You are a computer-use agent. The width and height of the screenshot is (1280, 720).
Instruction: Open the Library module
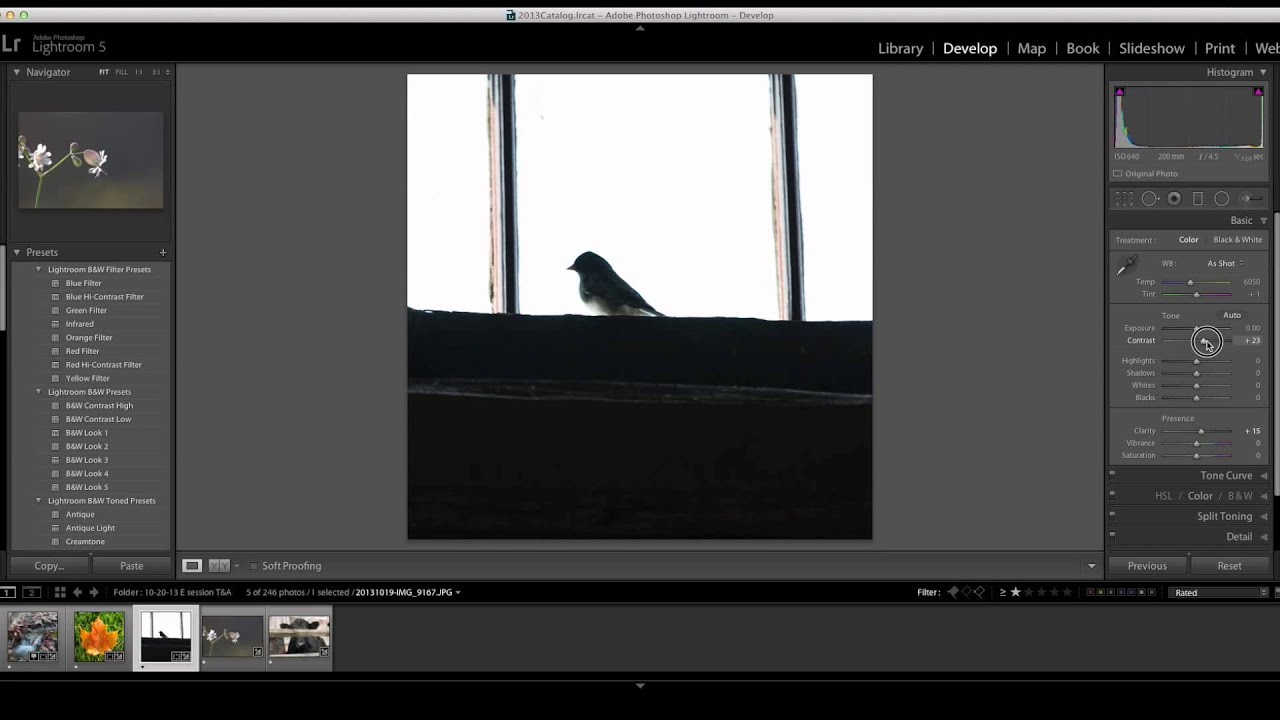click(900, 48)
